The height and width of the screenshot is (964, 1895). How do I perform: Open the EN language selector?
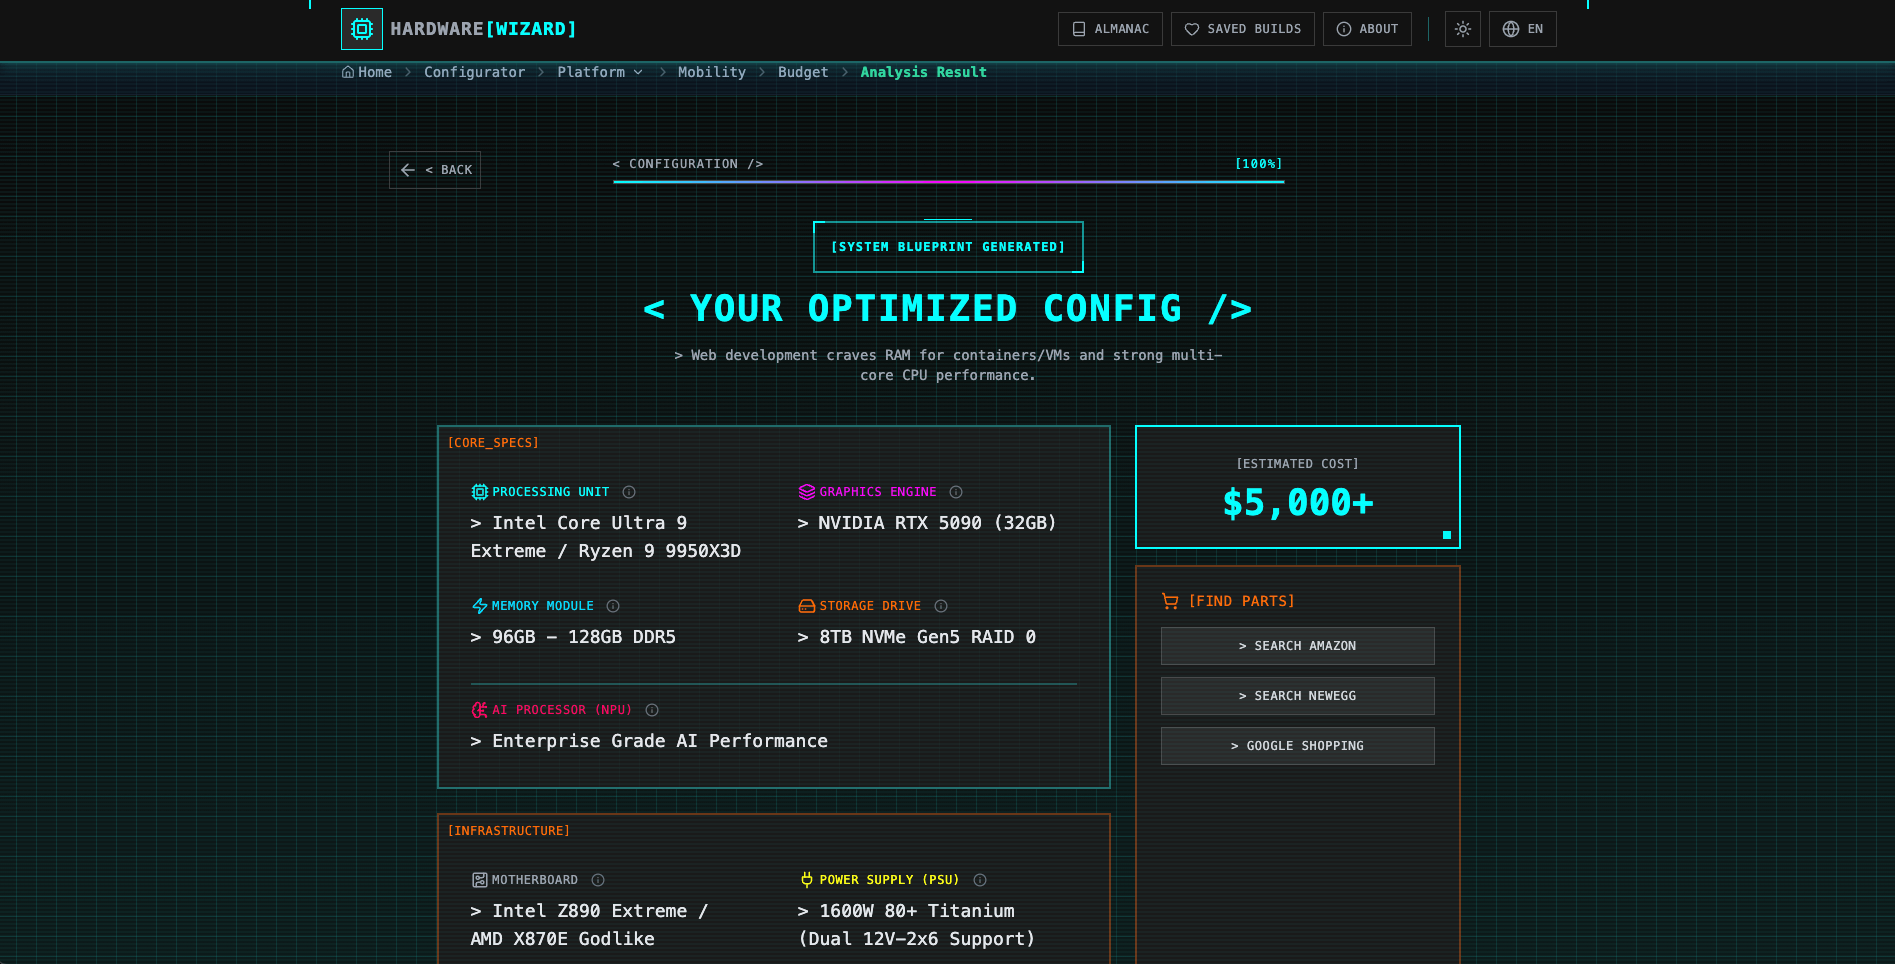coord(1522,29)
